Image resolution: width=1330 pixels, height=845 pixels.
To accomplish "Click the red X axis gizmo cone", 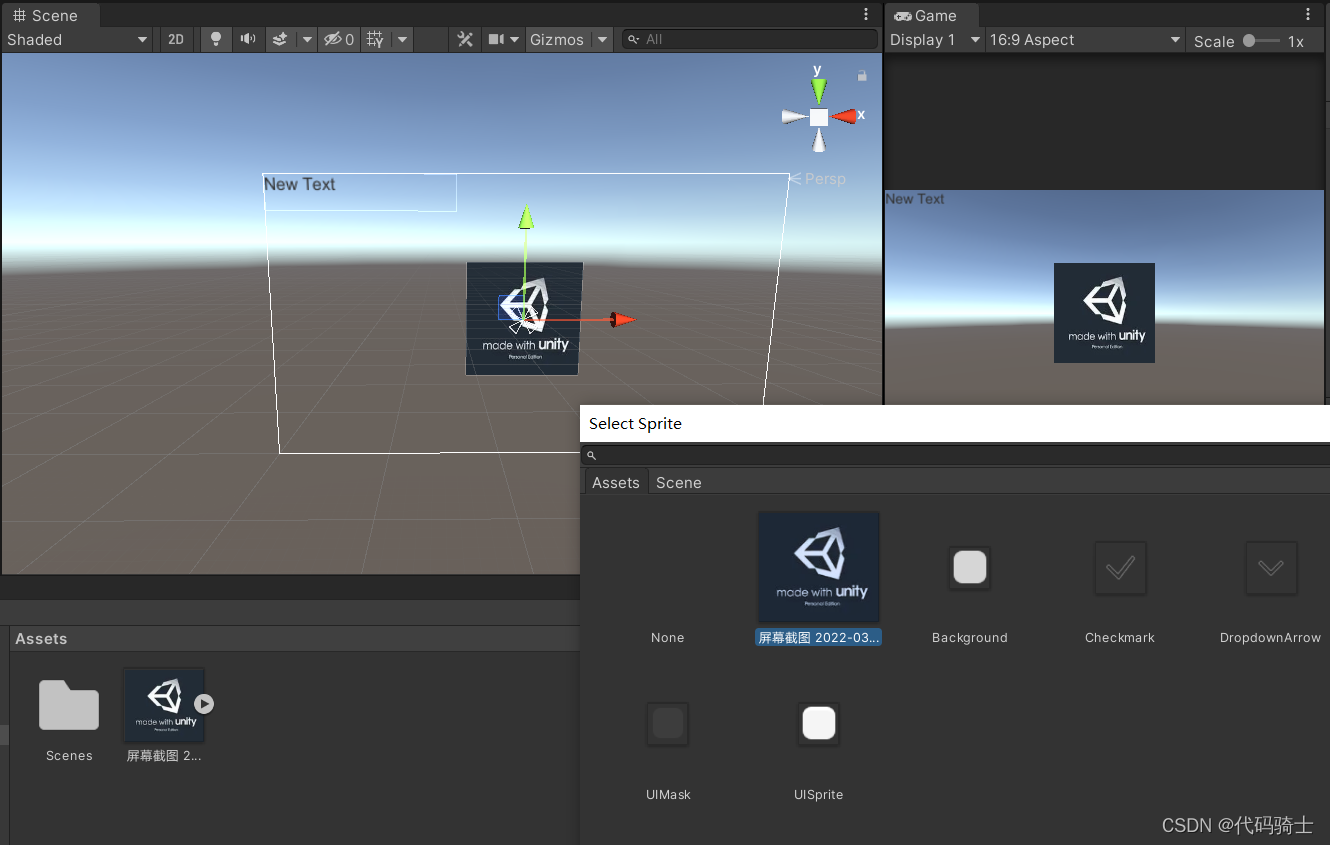I will (x=845, y=117).
